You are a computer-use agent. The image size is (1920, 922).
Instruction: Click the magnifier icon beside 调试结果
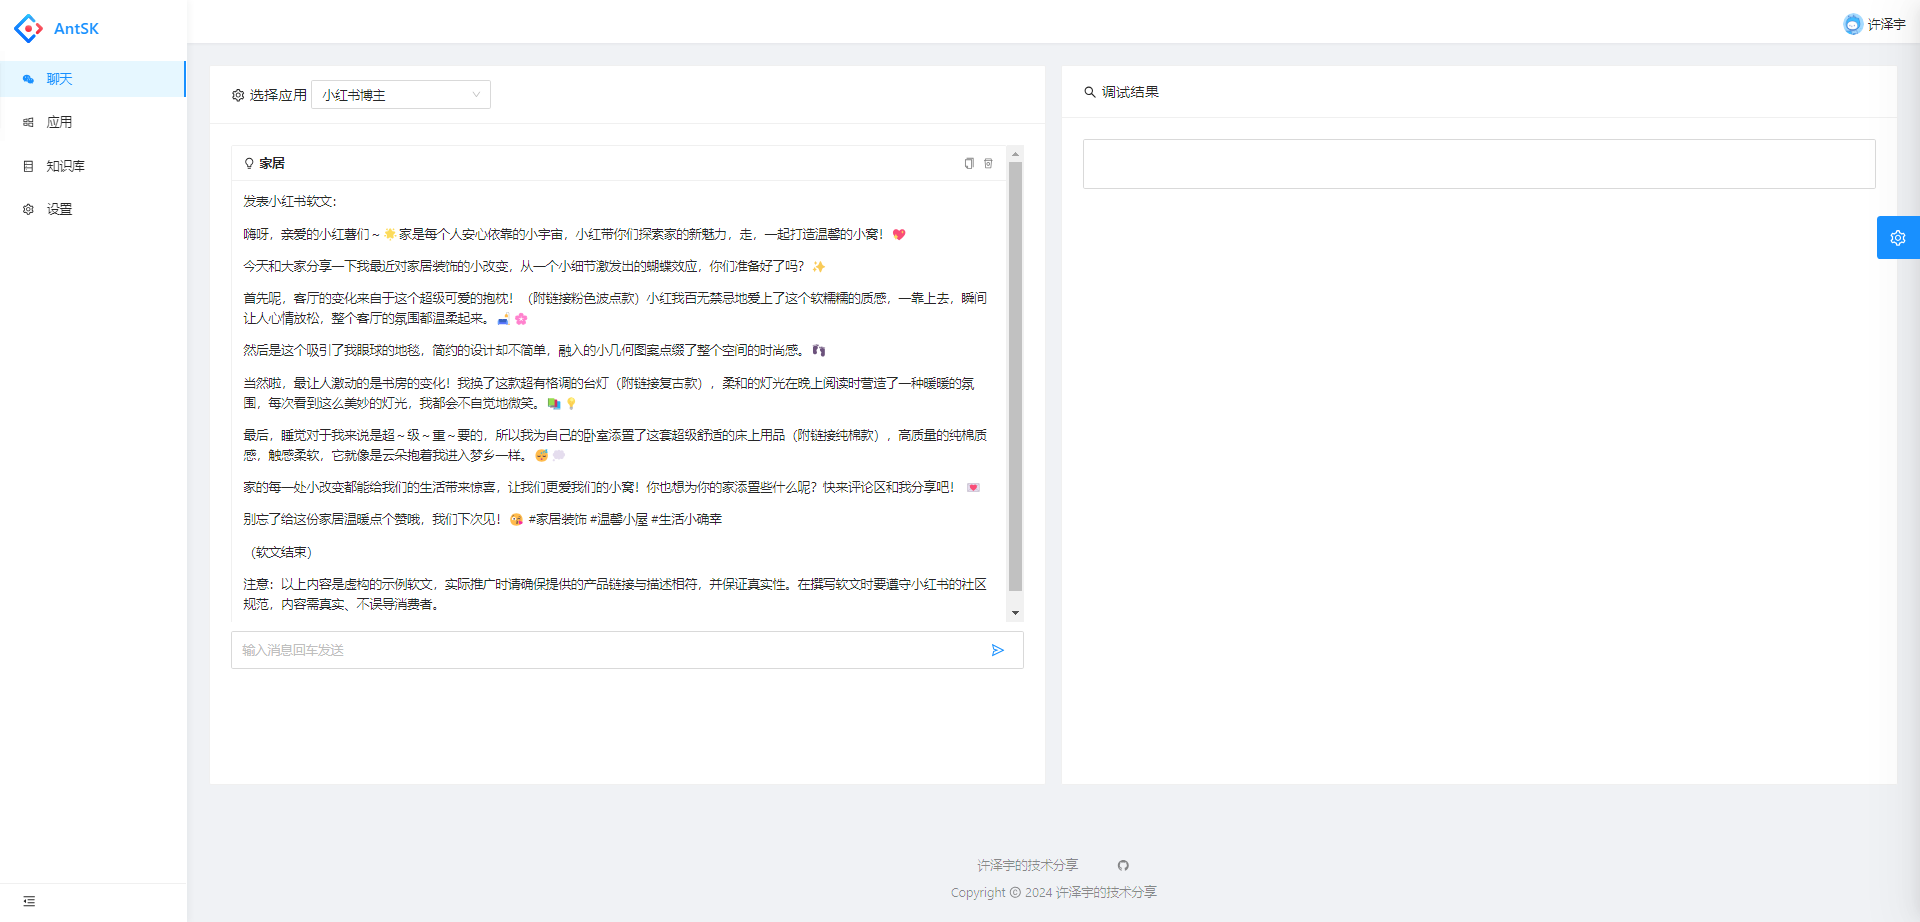click(x=1089, y=91)
